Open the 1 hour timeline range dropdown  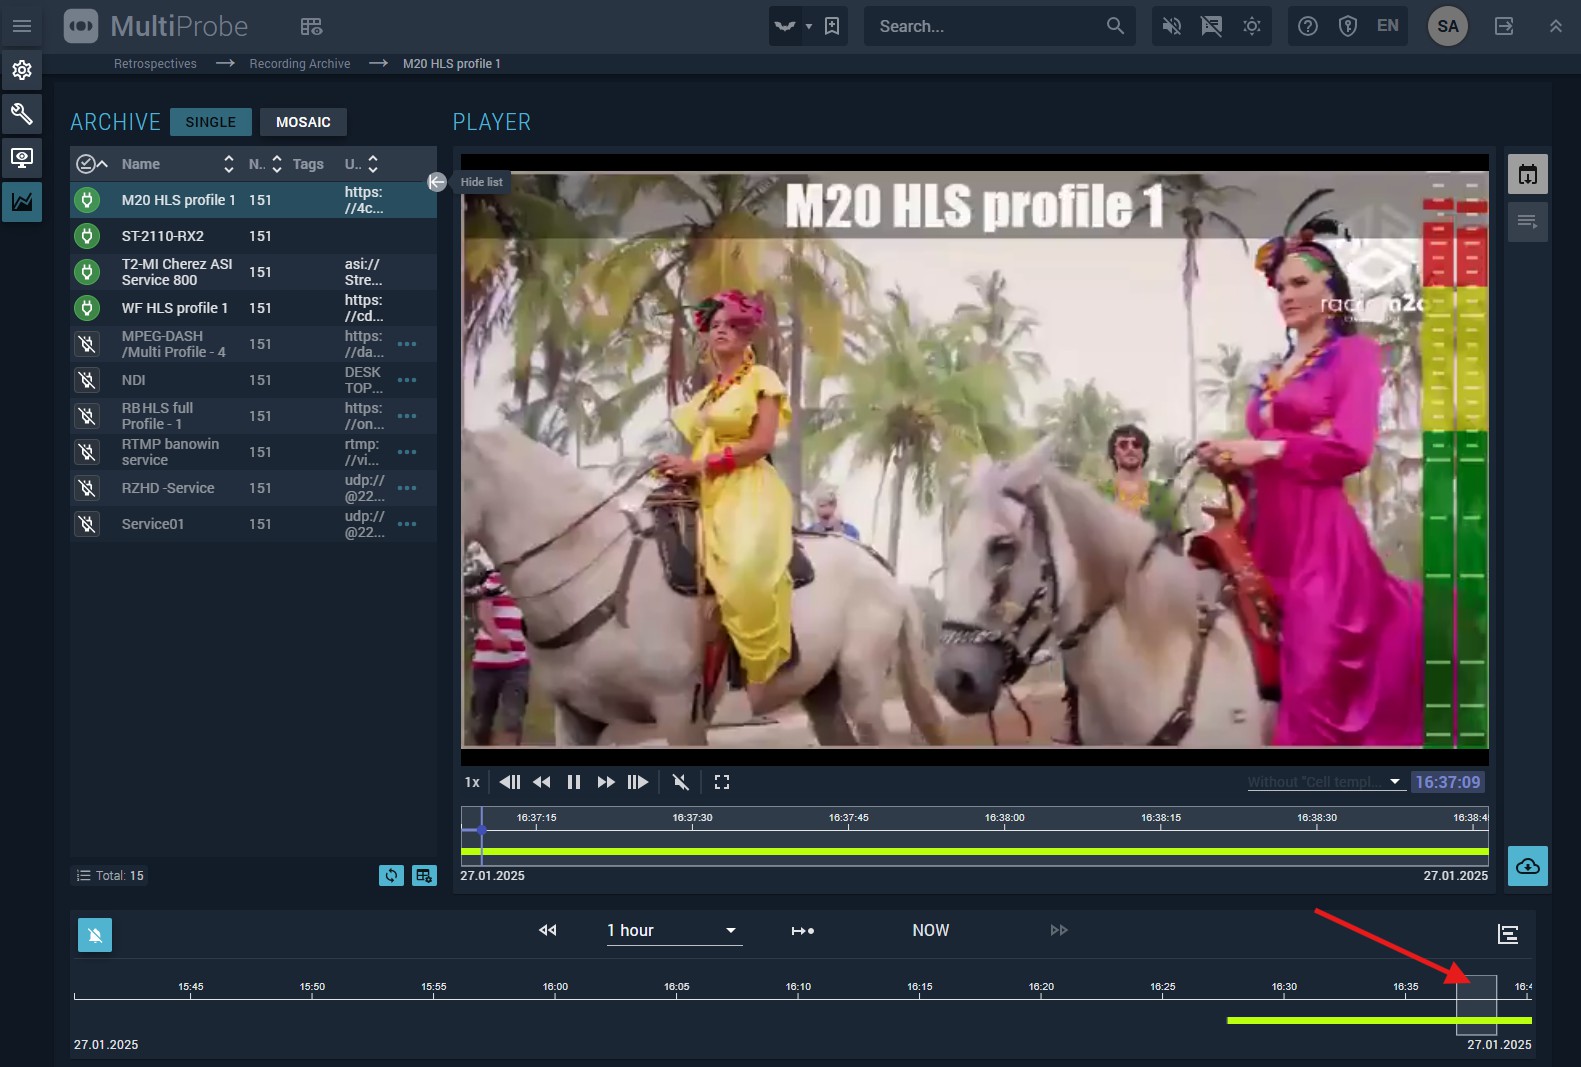point(672,931)
